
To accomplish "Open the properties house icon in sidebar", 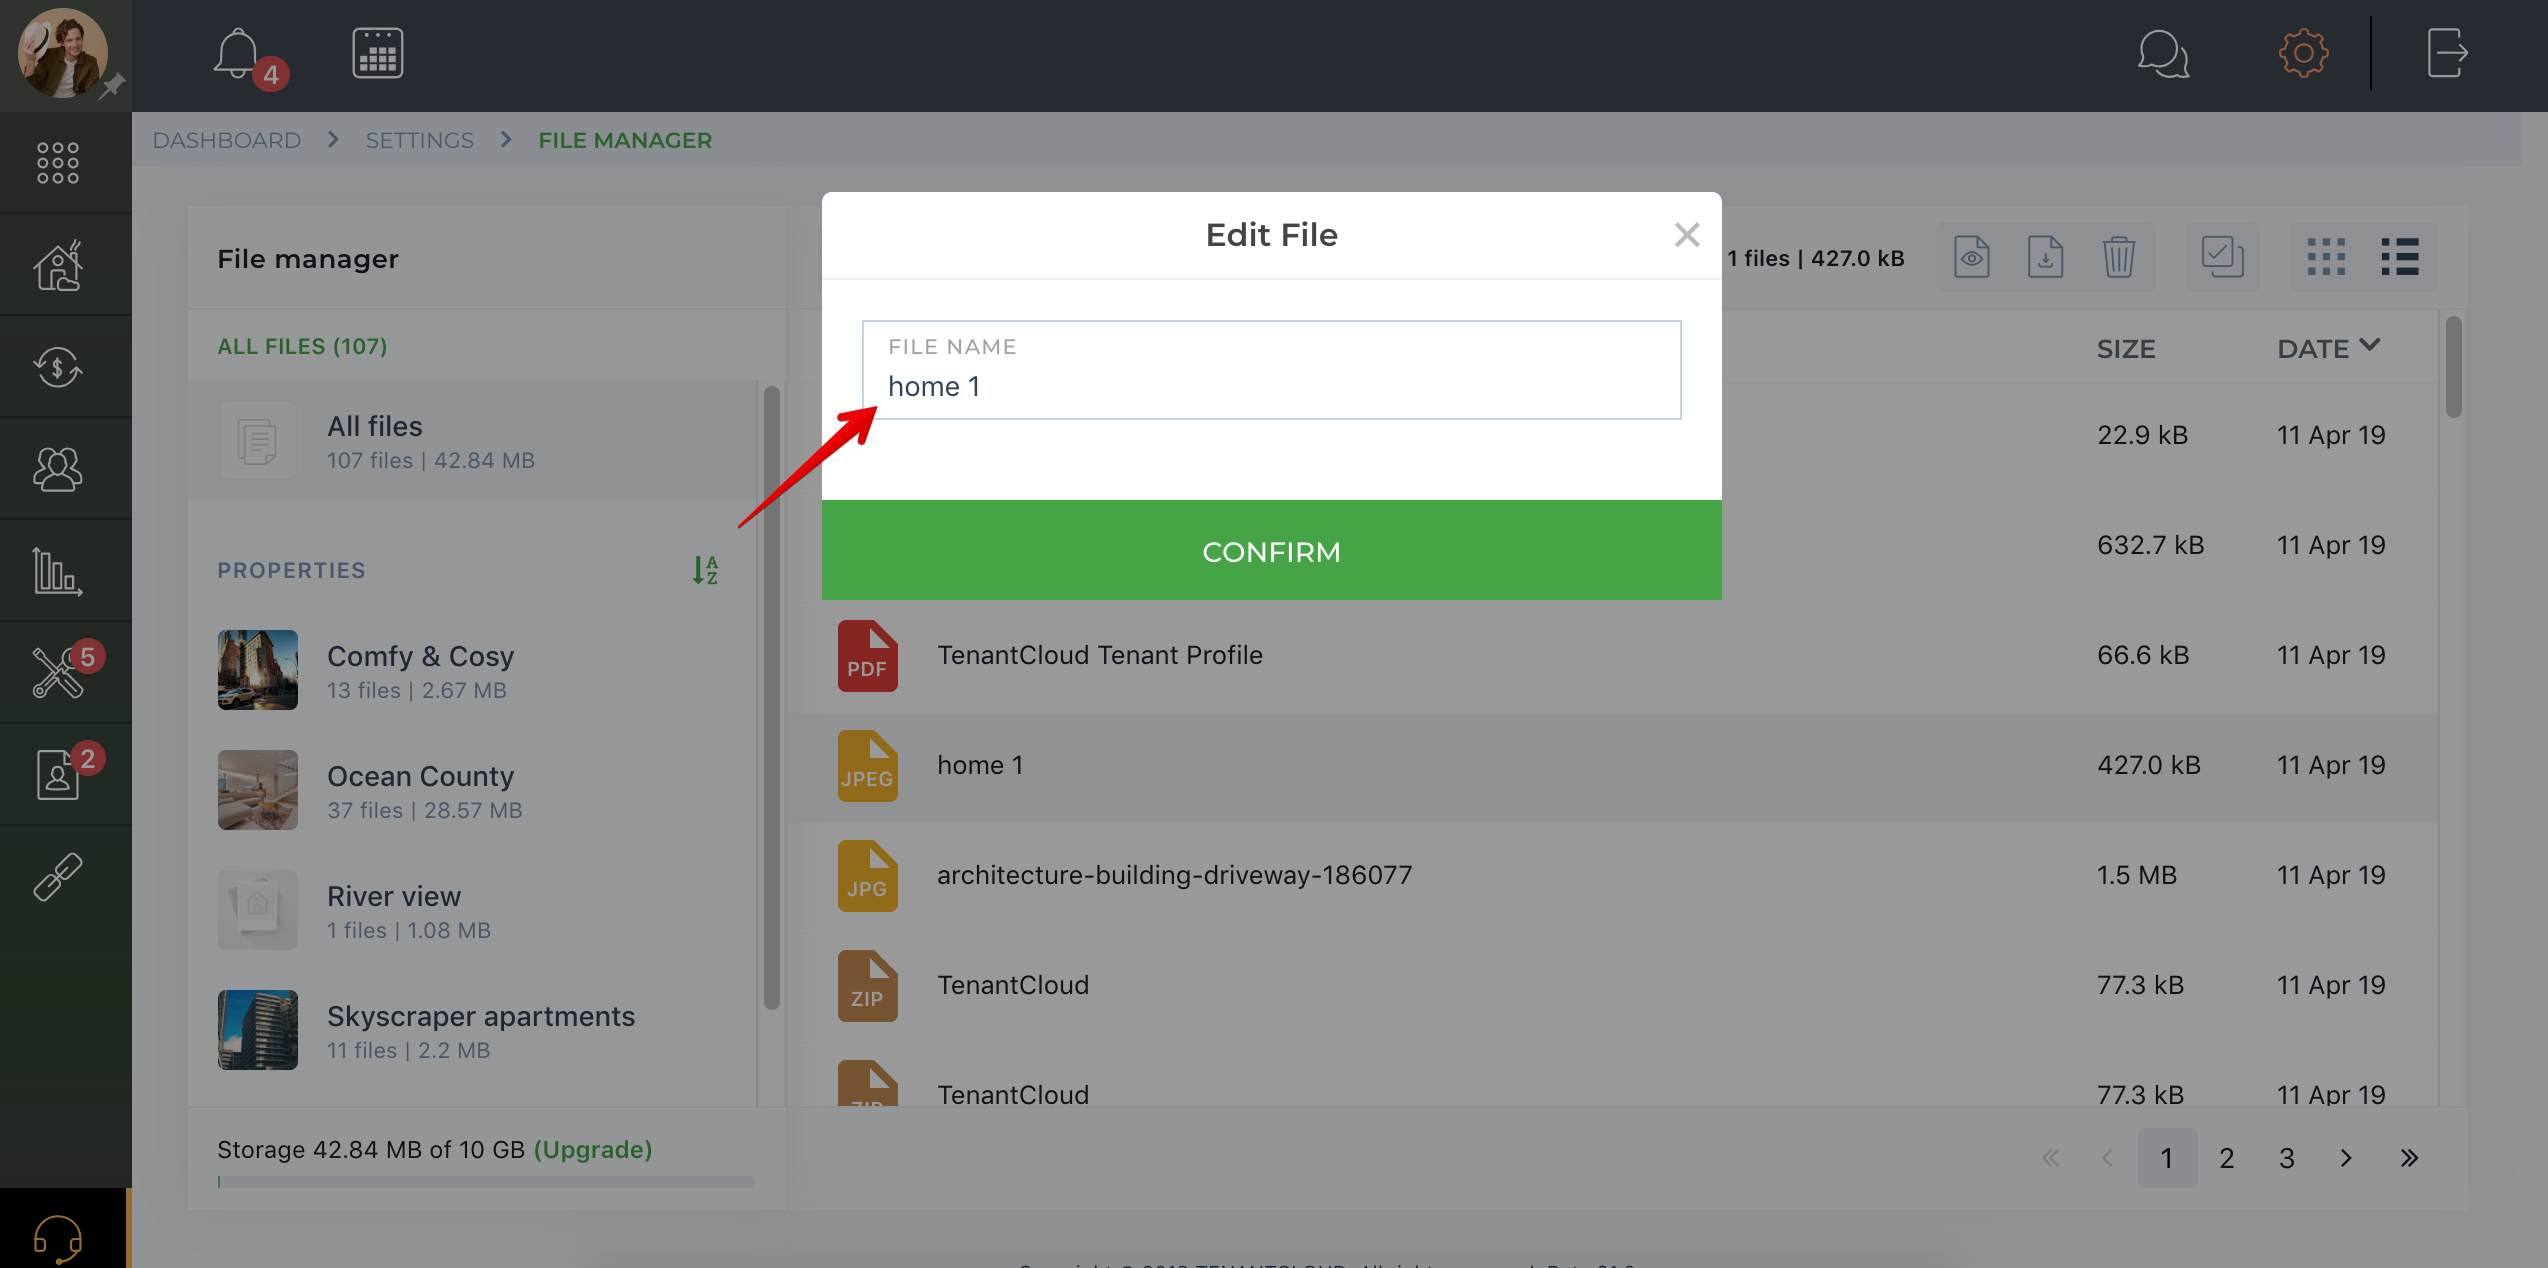I will 58,266.
